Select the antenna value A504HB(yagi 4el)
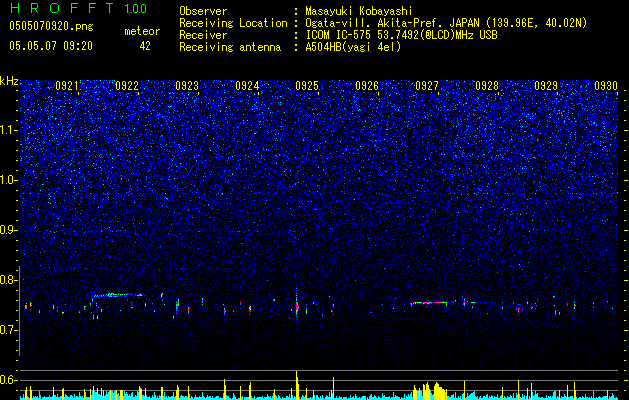Screen dimensions: 629x400 tap(353, 47)
